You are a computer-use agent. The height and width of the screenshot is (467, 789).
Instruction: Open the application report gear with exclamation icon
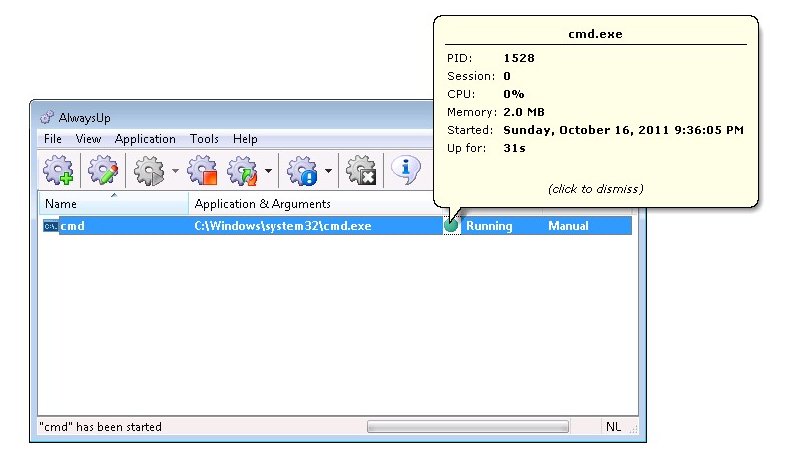302,170
